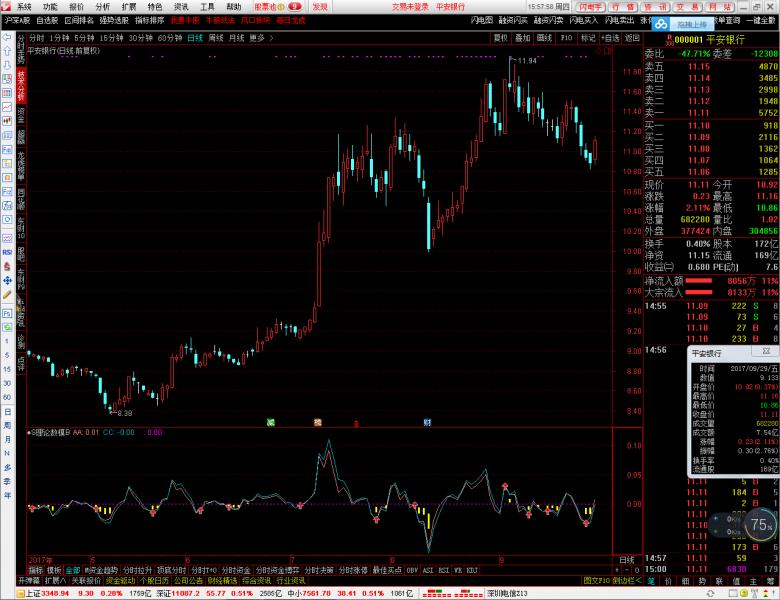Open the 系统 menu
Viewport: 780px width, 600px height.
click(24, 7)
